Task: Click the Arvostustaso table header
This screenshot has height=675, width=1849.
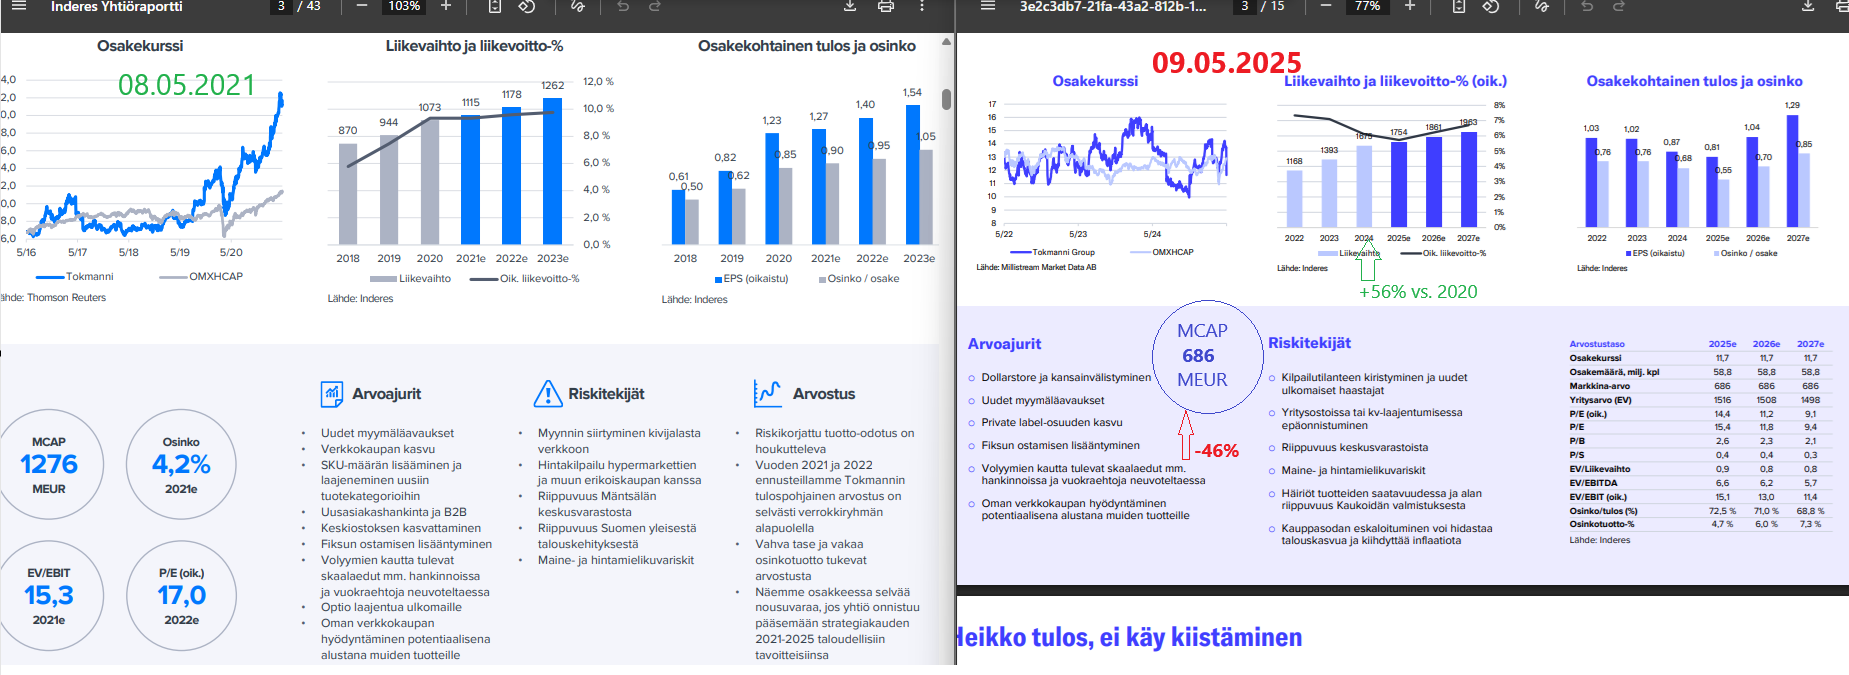Action: 1597,344
